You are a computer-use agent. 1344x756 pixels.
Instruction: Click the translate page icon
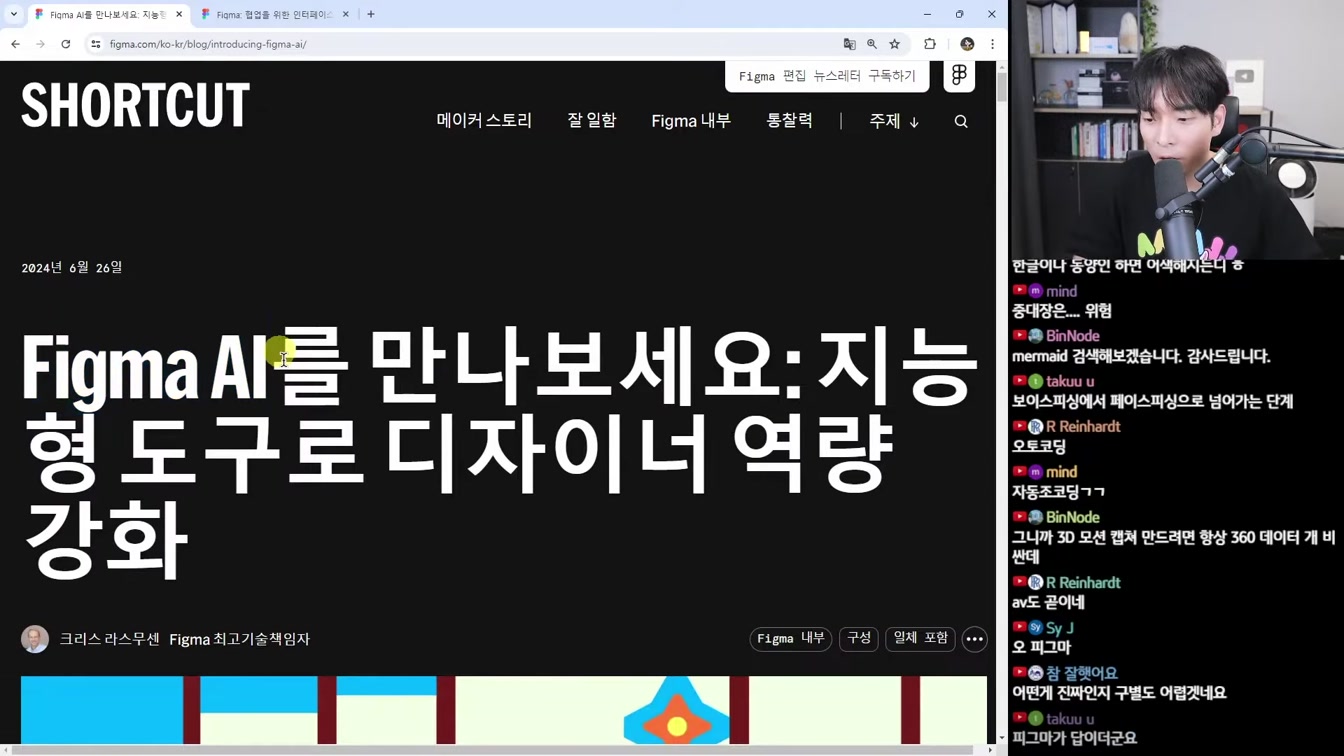coord(850,44)
